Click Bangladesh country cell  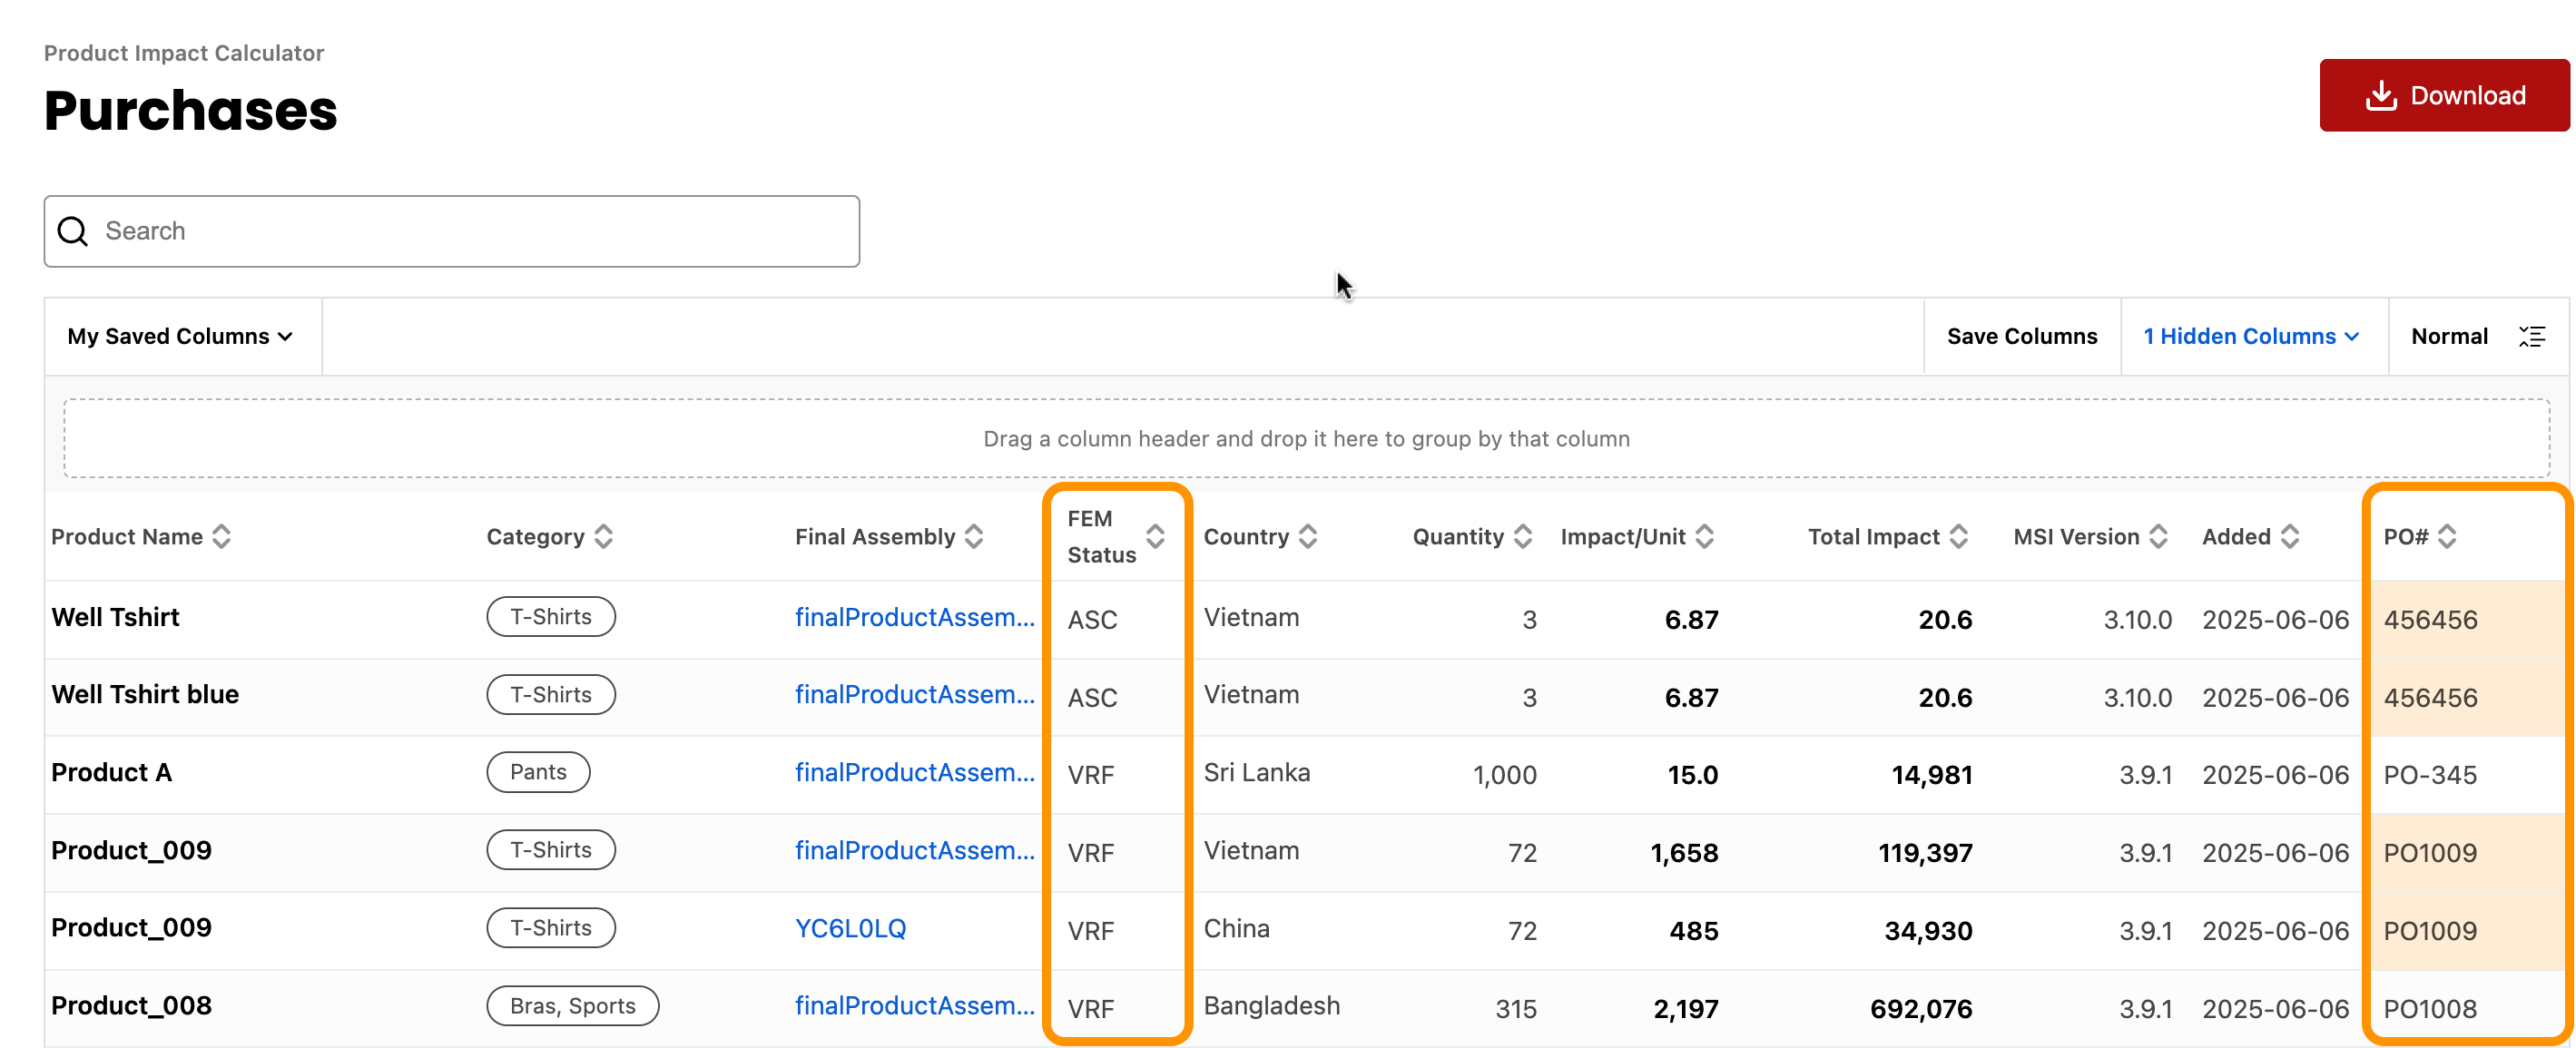pos(1272,1005)
